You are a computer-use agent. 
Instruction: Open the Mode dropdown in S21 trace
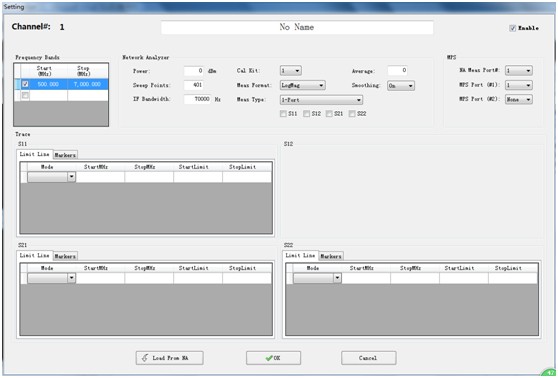coord(52,278)
